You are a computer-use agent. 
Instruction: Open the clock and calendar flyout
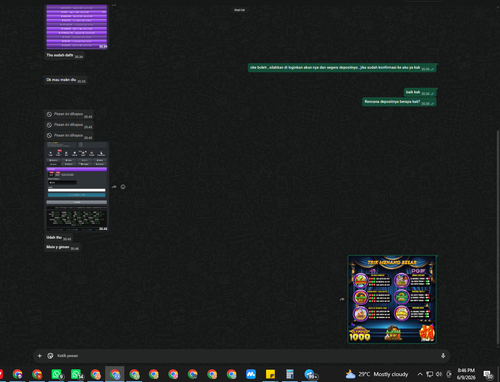coord(466,374)
